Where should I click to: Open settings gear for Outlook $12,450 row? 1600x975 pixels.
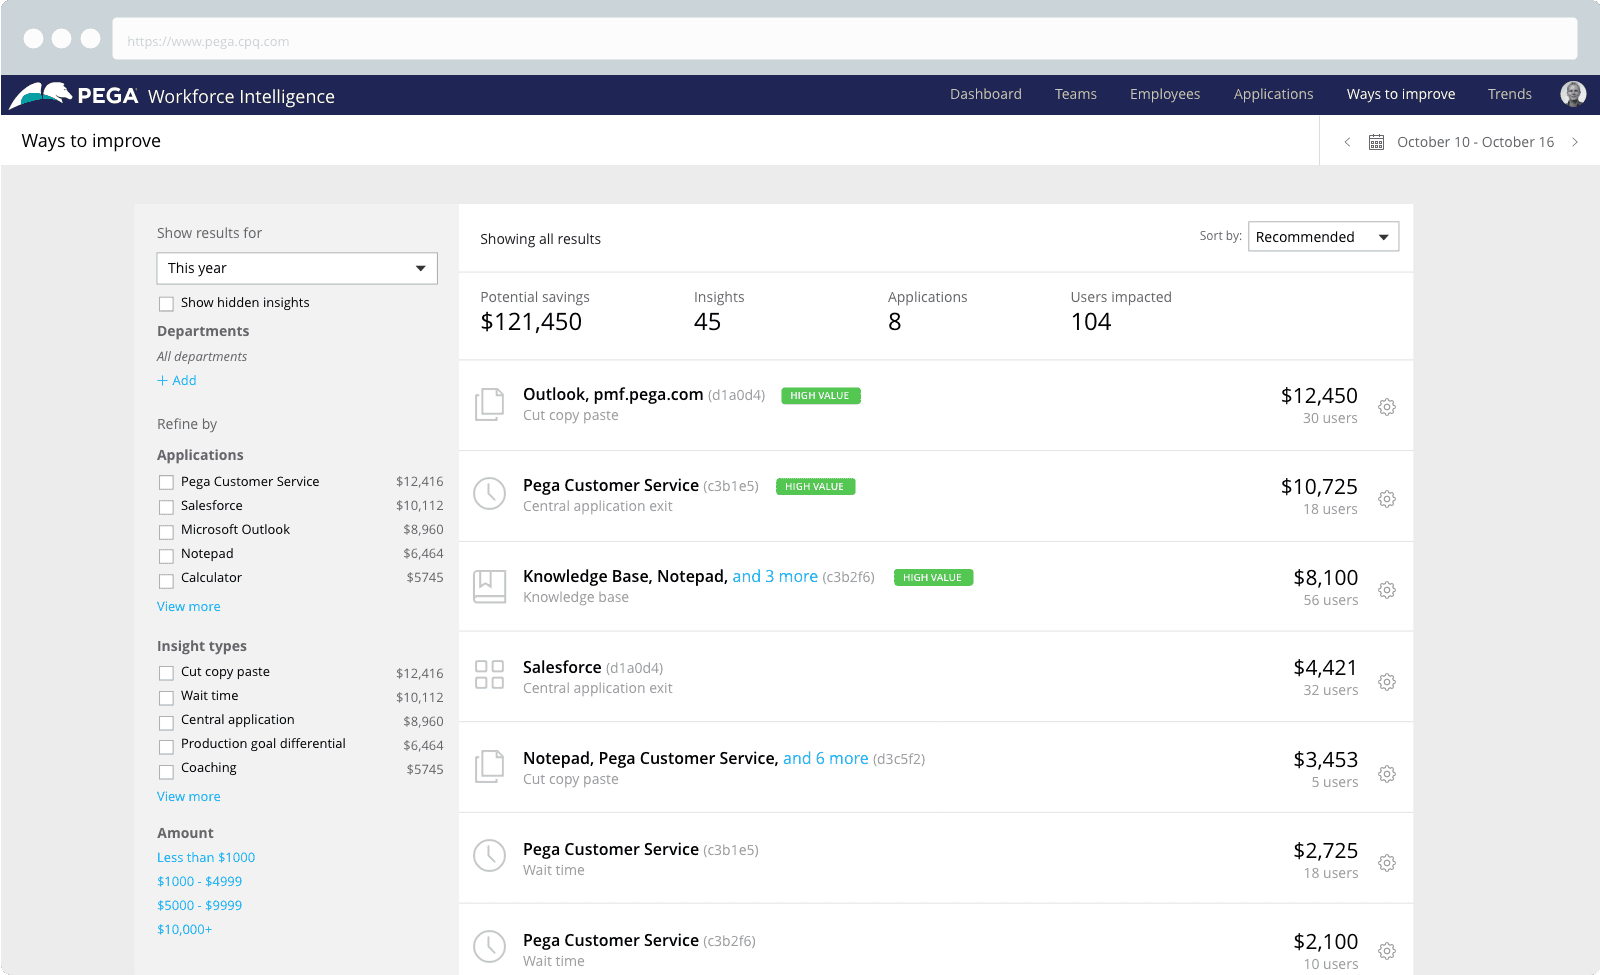tap(1387, 407)
